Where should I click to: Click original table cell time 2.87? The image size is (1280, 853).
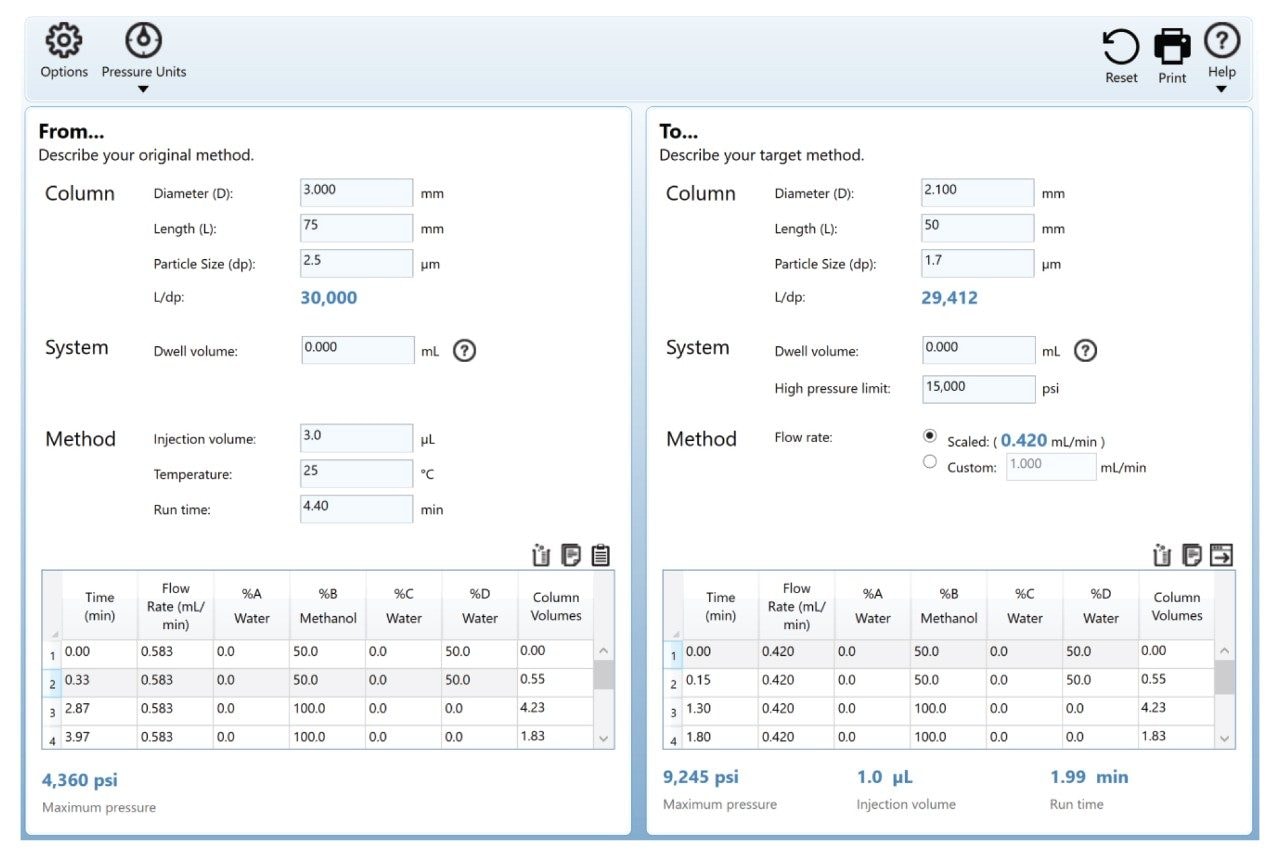tap(99, 710)
